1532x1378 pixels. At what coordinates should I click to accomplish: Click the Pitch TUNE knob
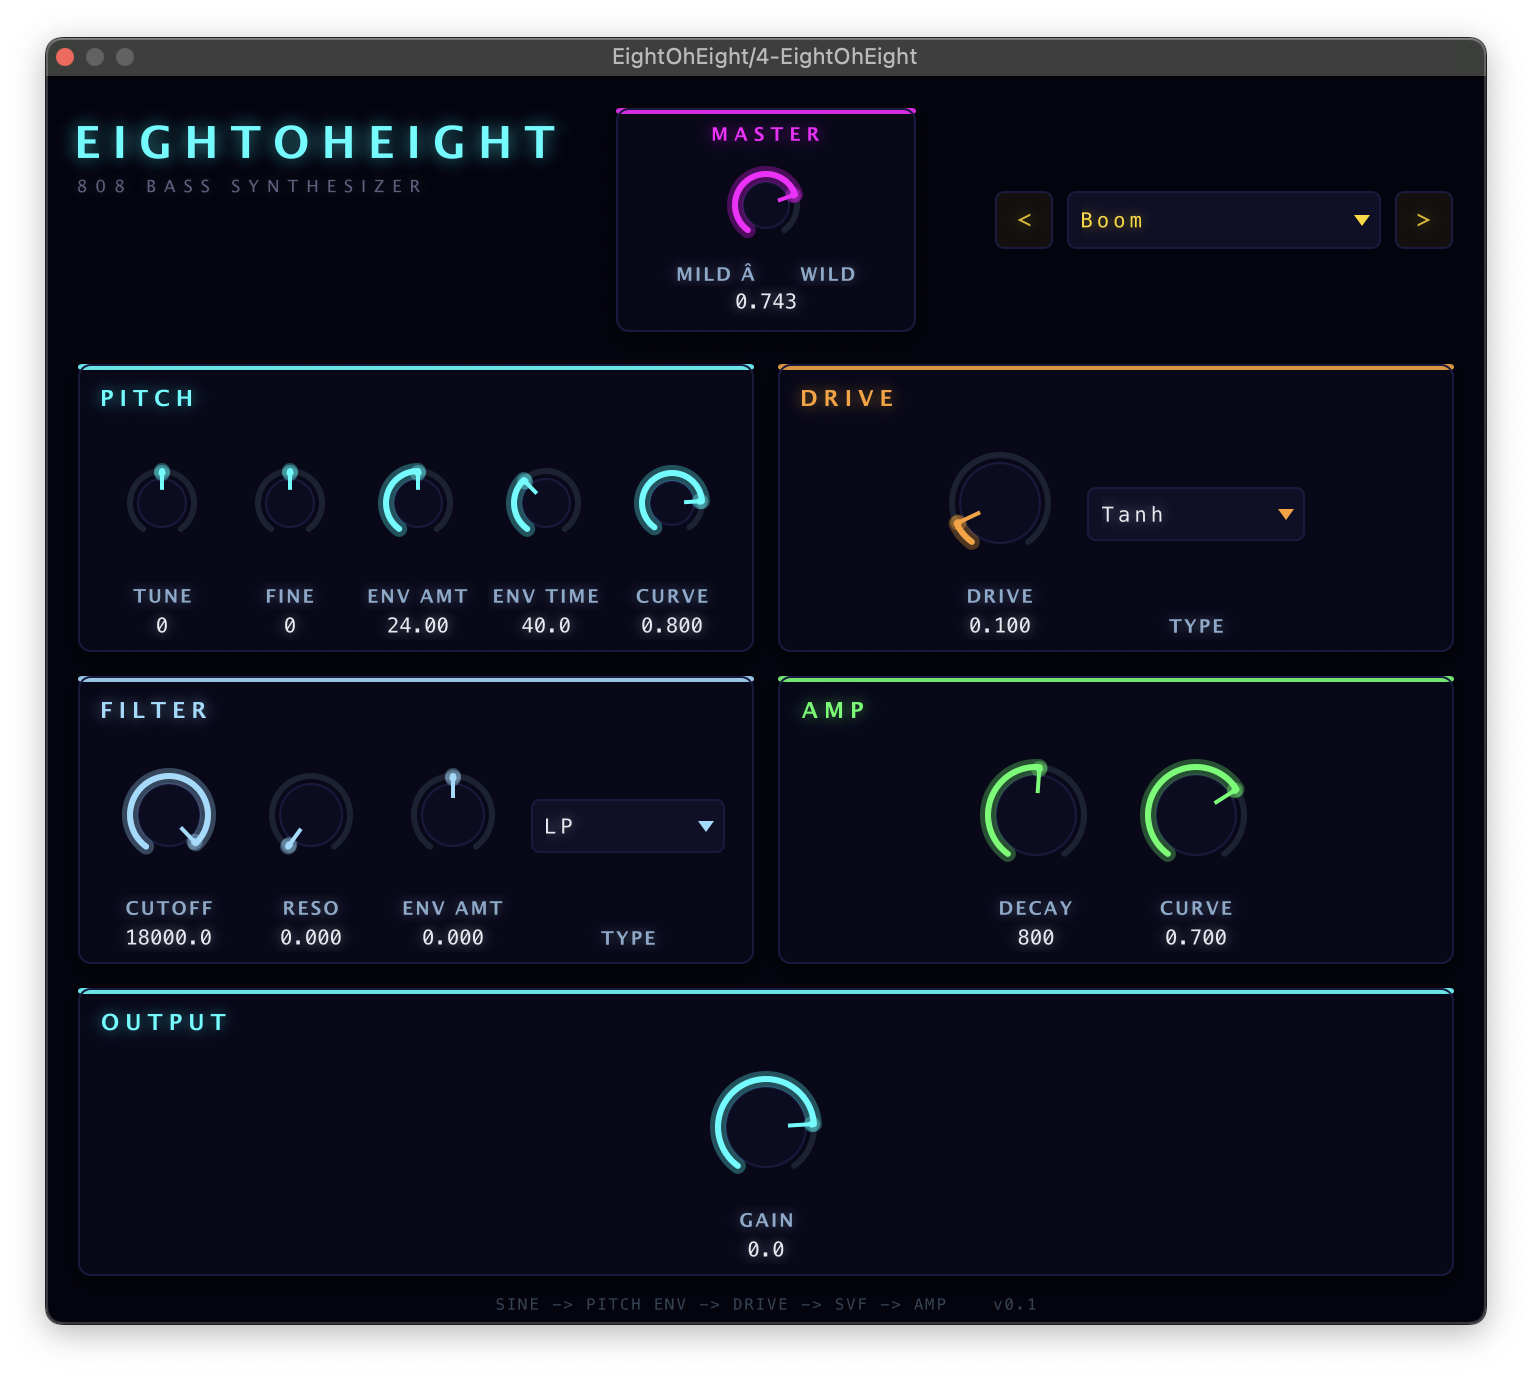162,500
